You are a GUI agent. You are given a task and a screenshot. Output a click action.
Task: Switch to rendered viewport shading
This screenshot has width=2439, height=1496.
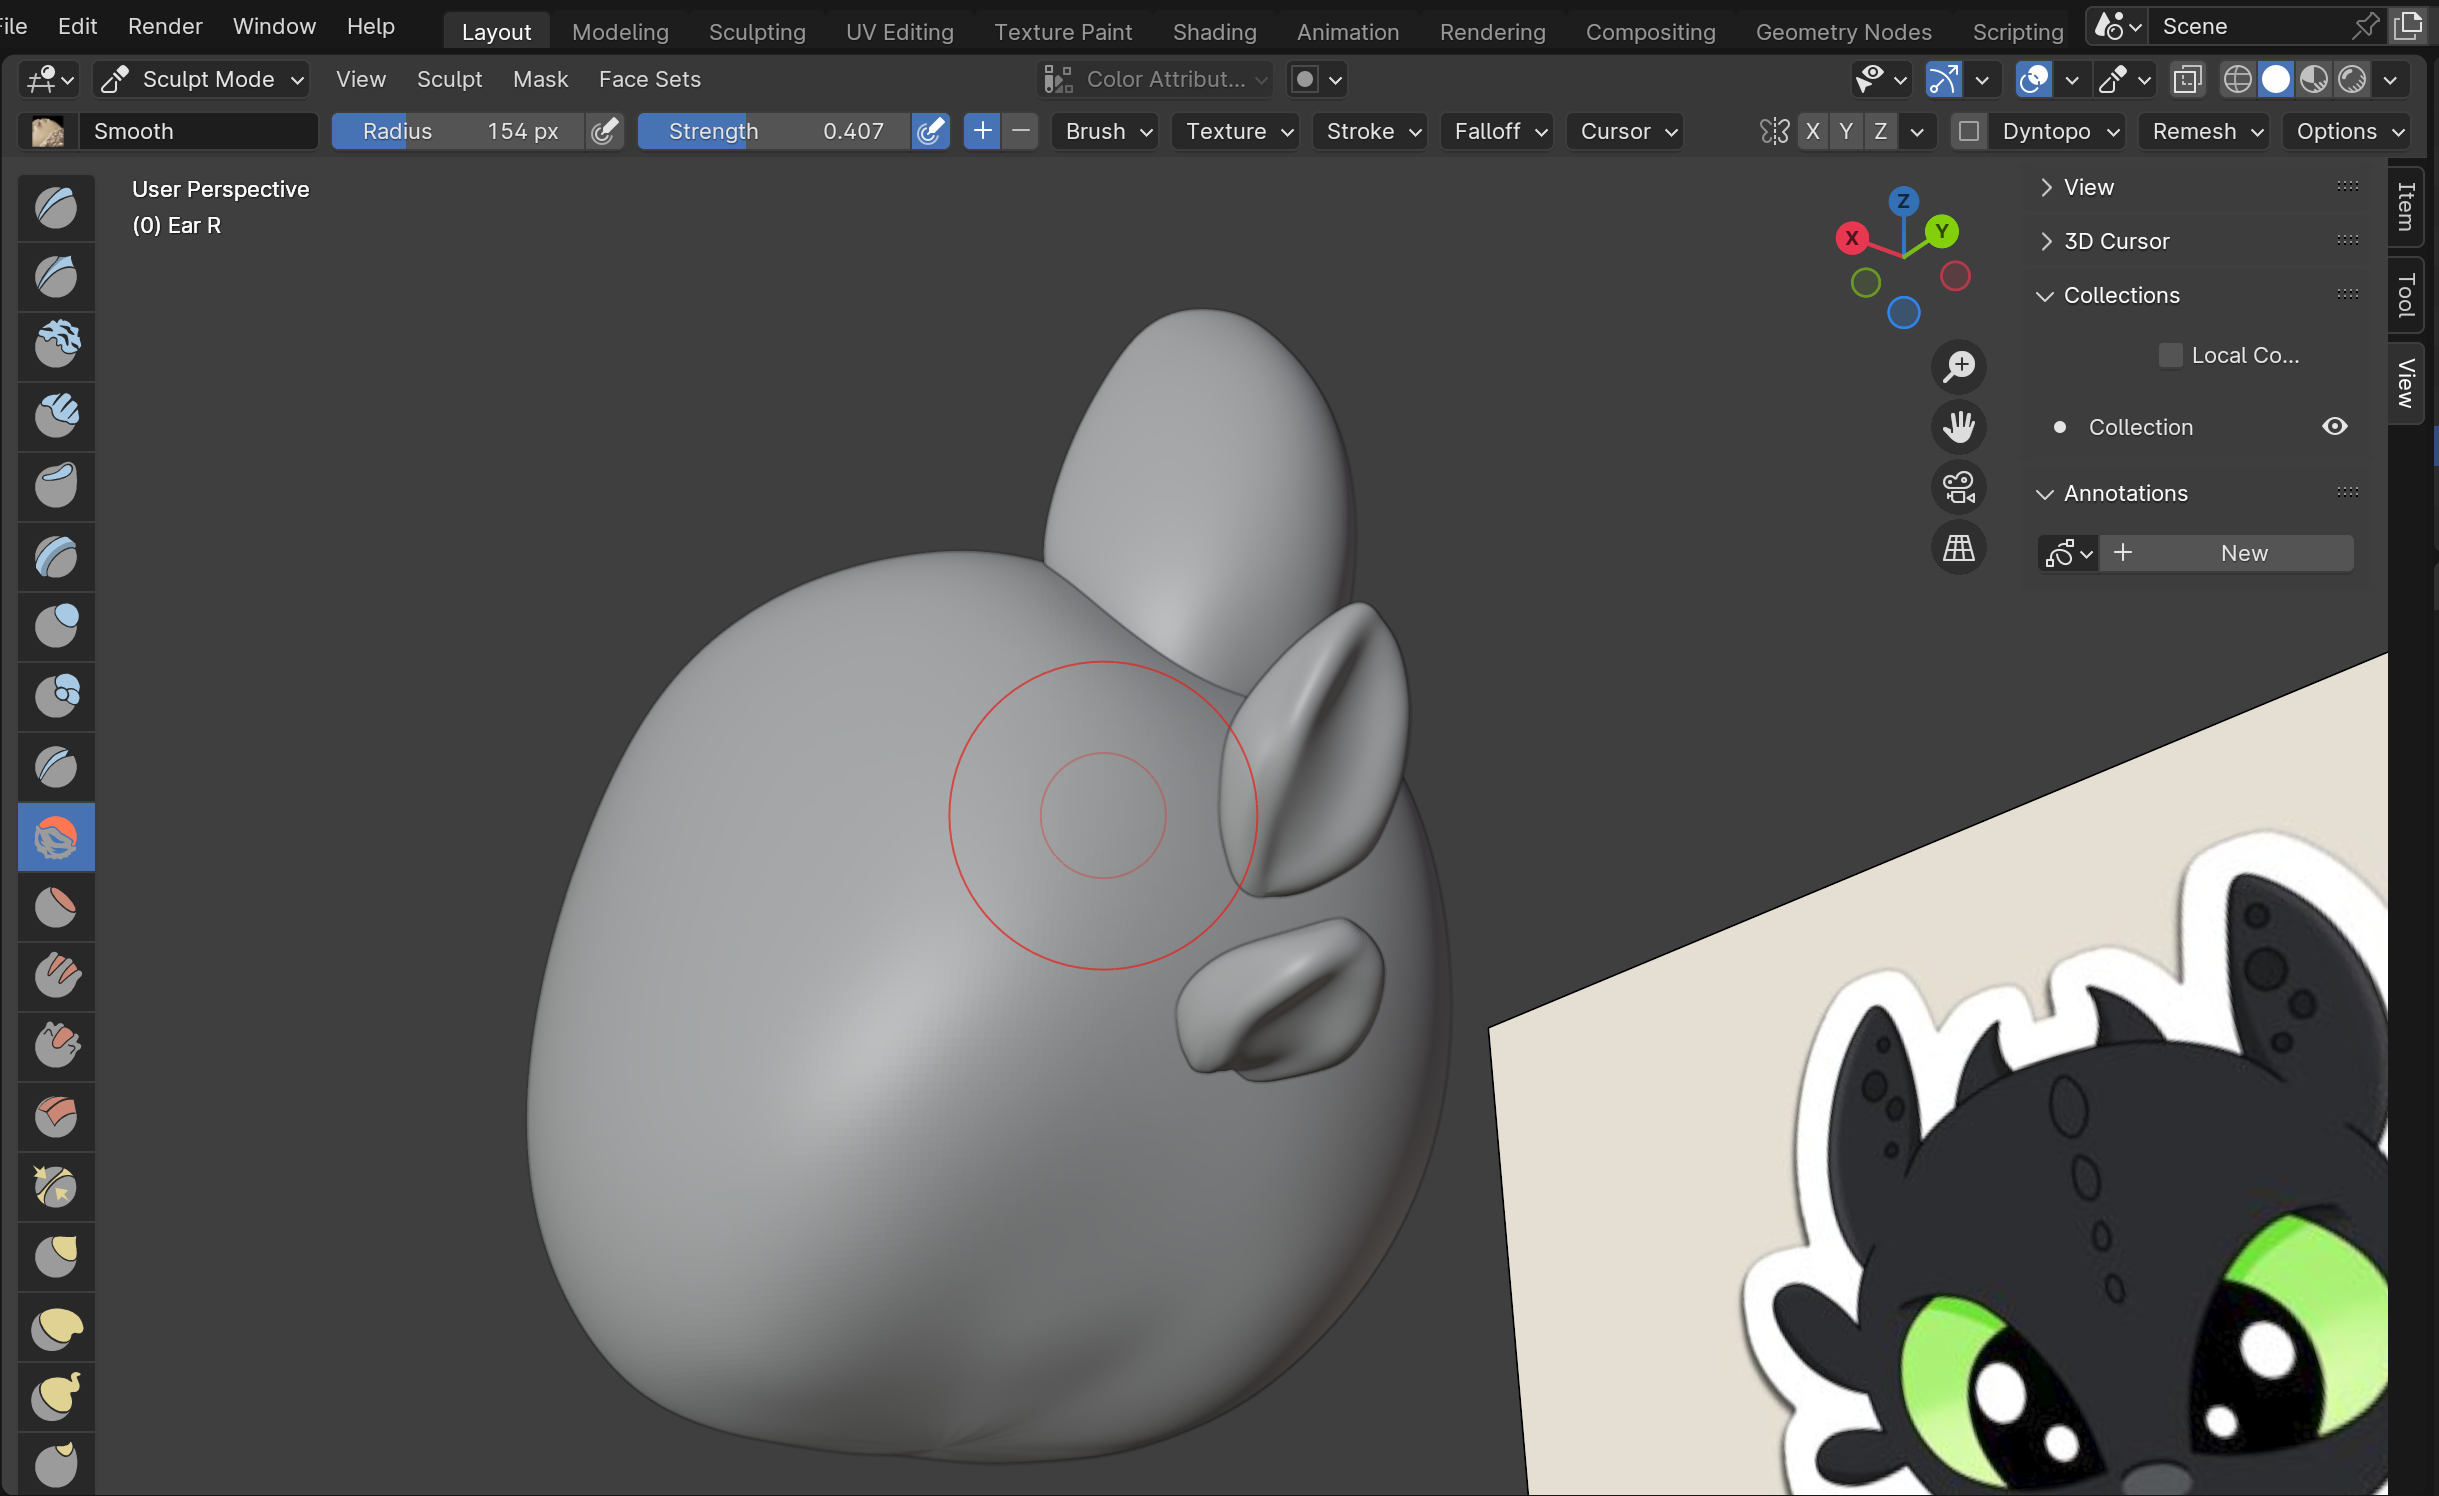click(2352, 79)
